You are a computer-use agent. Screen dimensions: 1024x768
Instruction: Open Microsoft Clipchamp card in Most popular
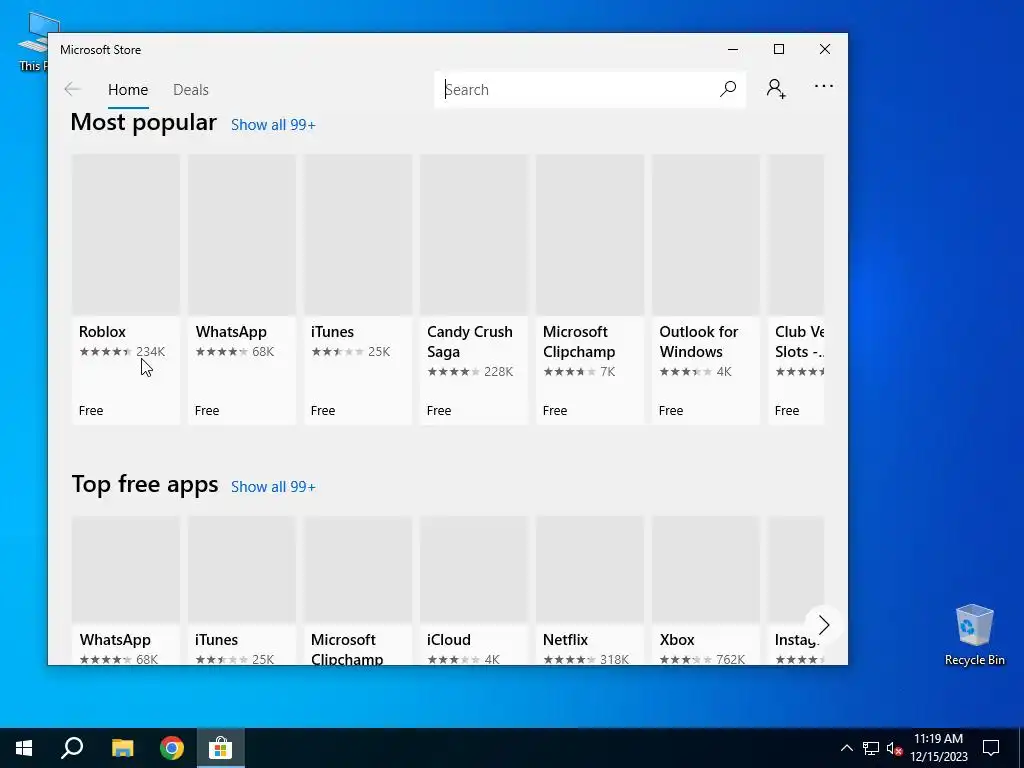(590, 289)
